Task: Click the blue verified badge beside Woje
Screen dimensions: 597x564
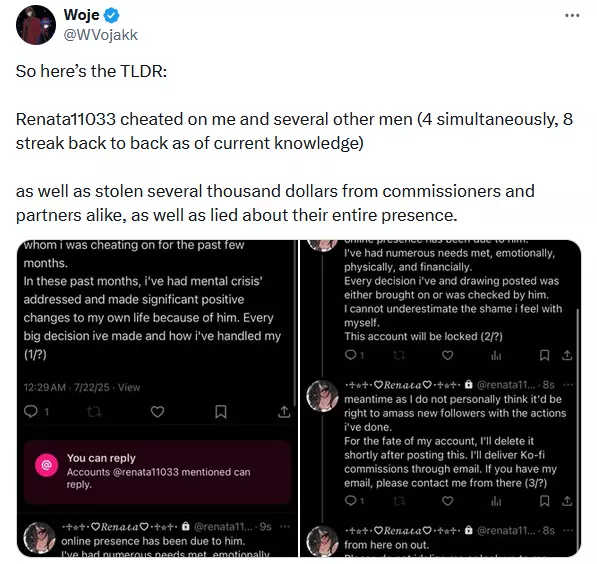Action: (112, 15)
